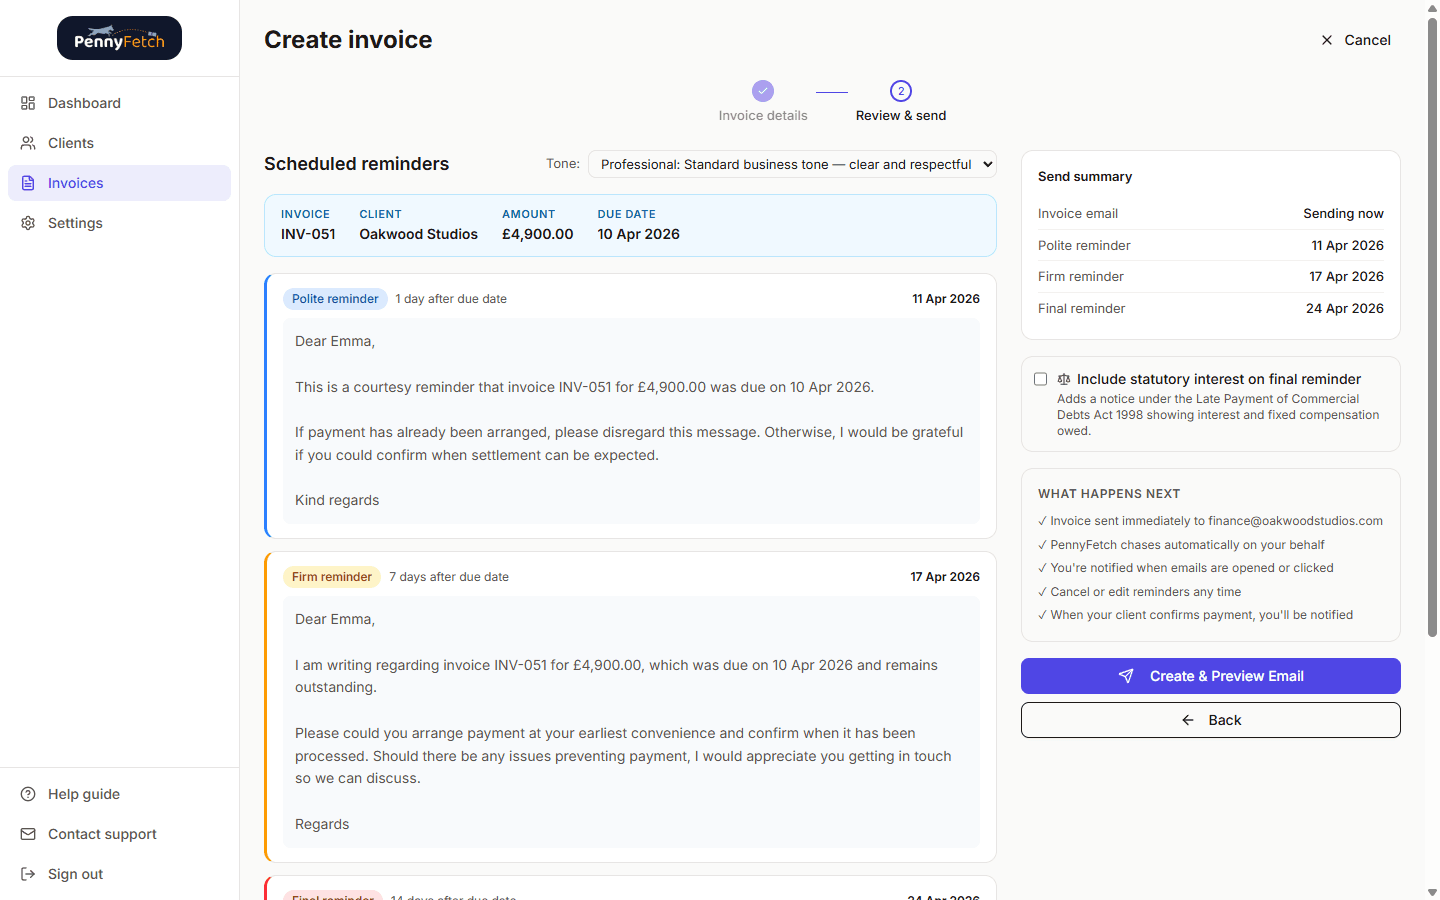Viewport: 1440px width, 900px height.
Task: Click the scales icon beside statutory interest
Action: (x=1063, y=379)
